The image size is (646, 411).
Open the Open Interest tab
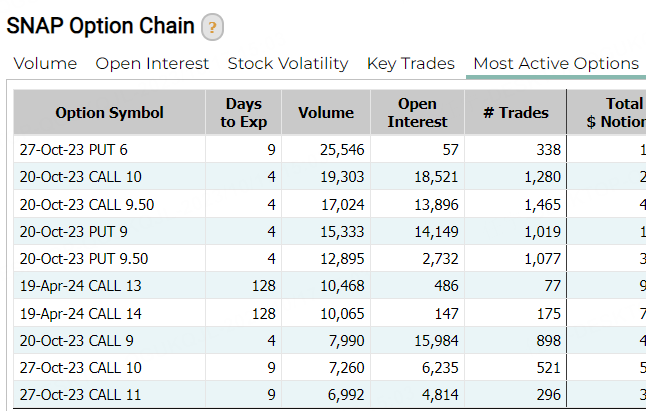(x=152, y=64)
